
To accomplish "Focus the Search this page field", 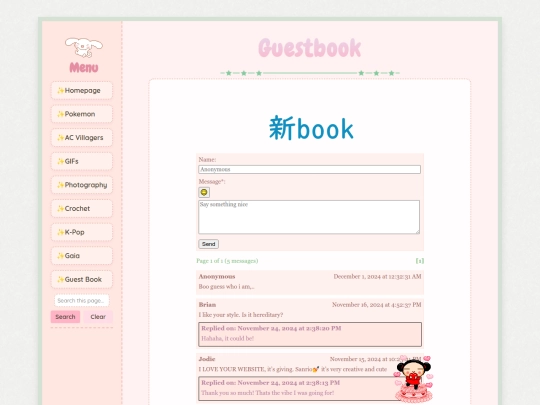I will [x=82, y=300].
